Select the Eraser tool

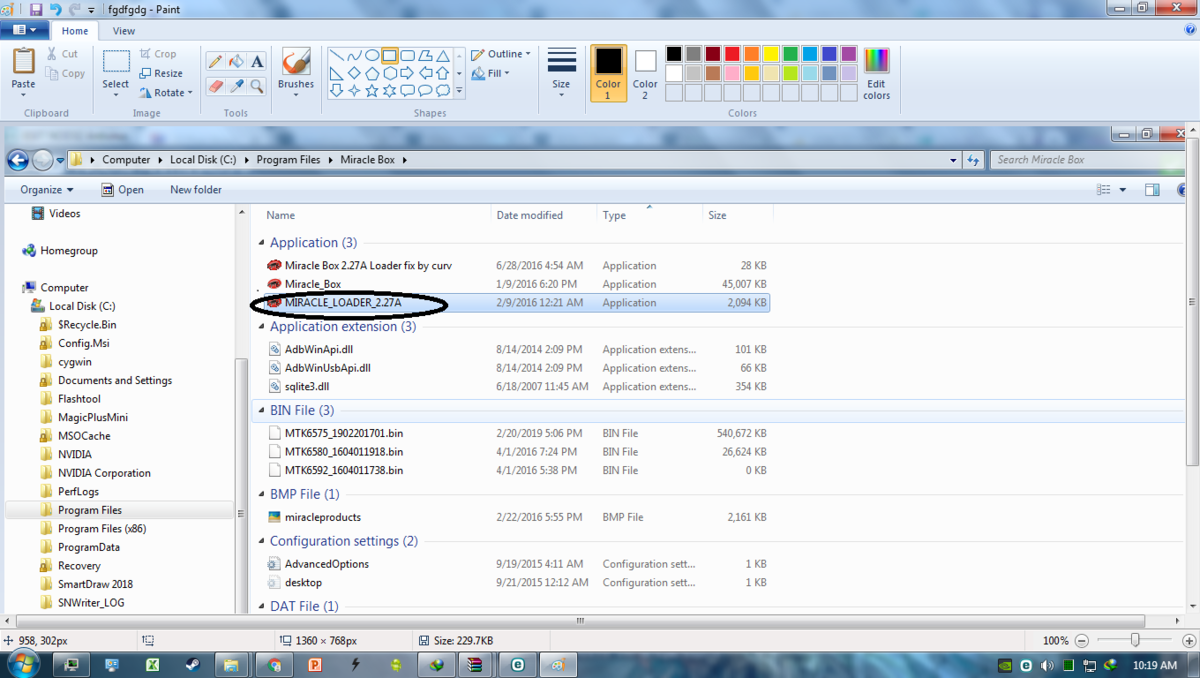pos(215,87)
